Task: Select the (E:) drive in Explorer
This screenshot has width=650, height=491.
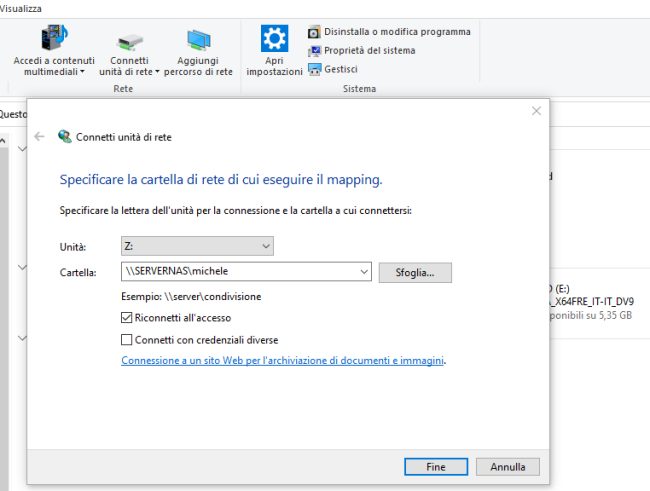Action: pos(591,301)
